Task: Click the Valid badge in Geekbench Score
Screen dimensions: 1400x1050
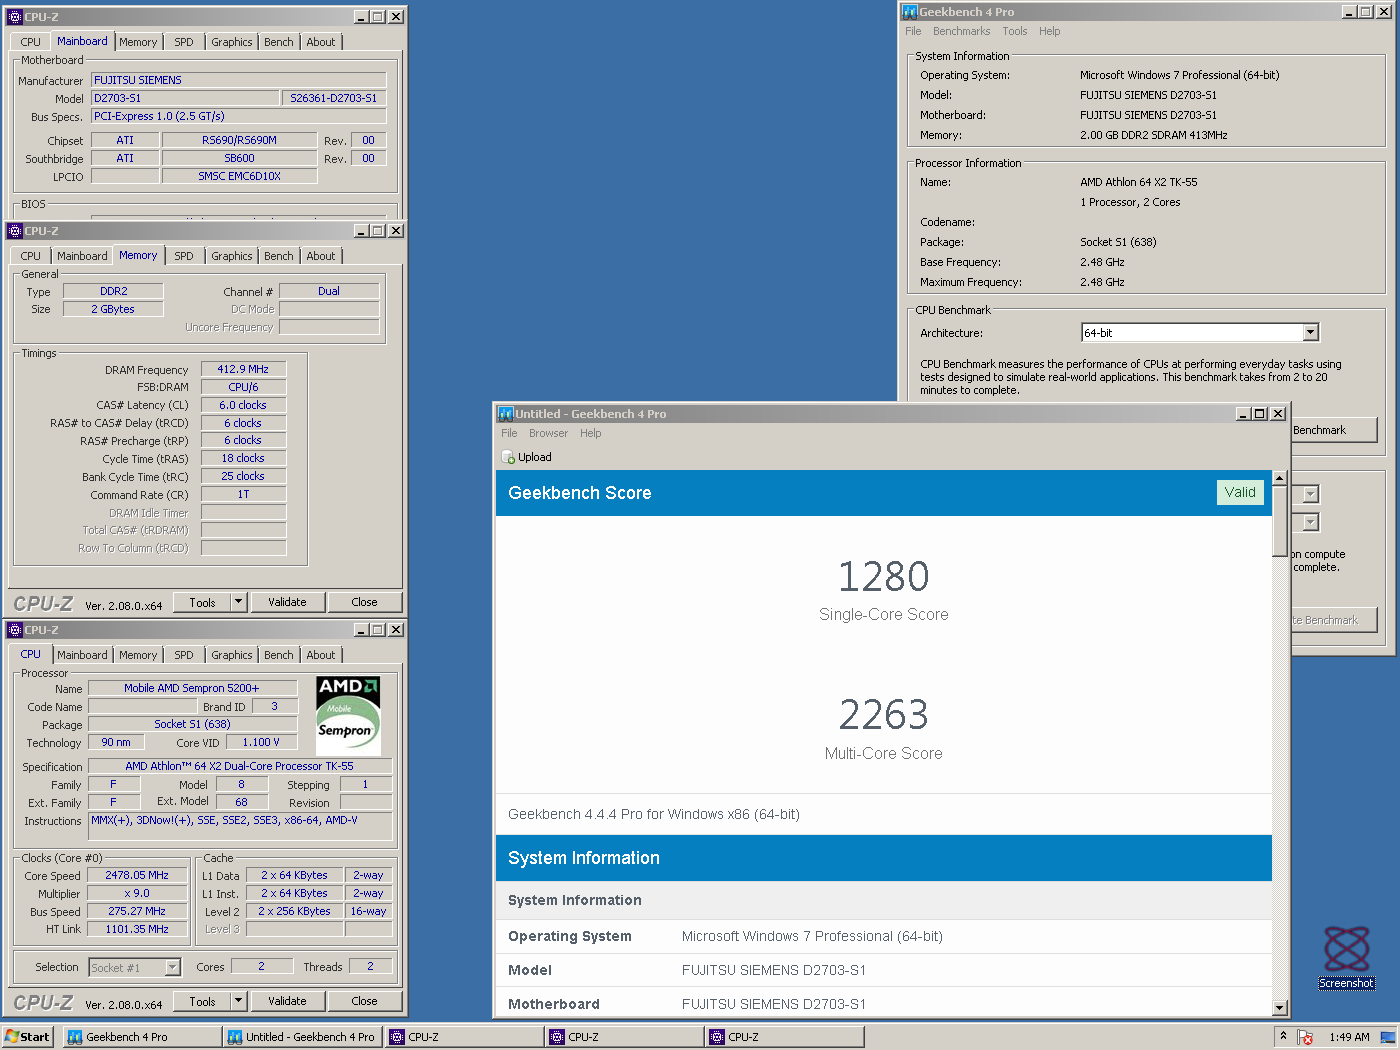Action: coord(1240,492)
